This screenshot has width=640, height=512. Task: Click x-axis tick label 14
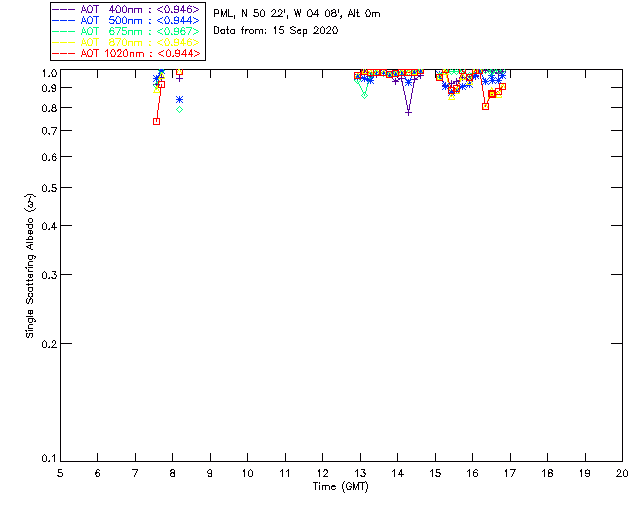click(398, 473)
